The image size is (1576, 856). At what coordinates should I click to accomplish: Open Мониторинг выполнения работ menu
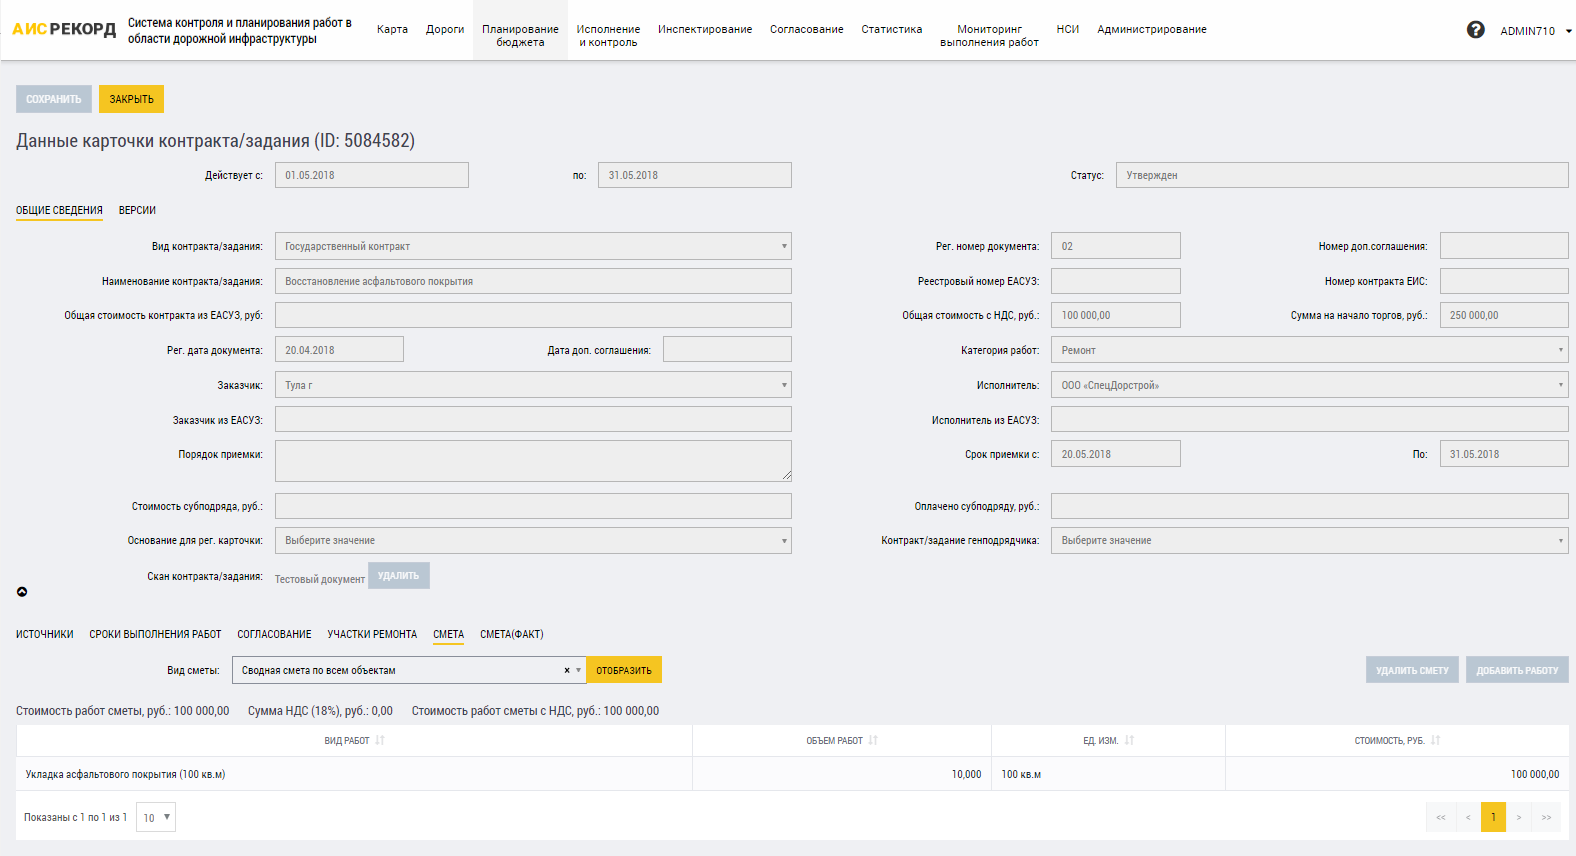pos(989,36)
